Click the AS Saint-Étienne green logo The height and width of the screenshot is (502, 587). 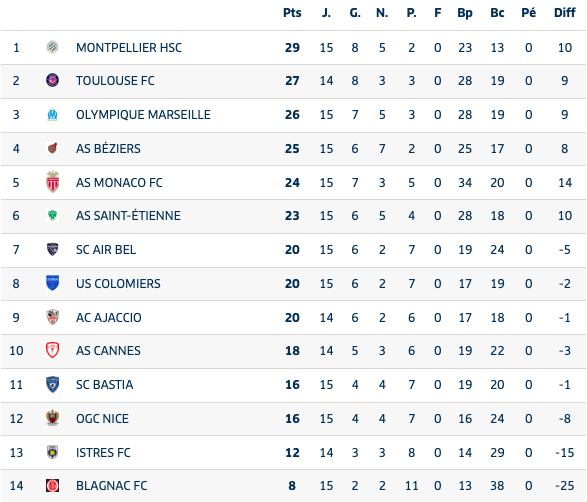52,215
